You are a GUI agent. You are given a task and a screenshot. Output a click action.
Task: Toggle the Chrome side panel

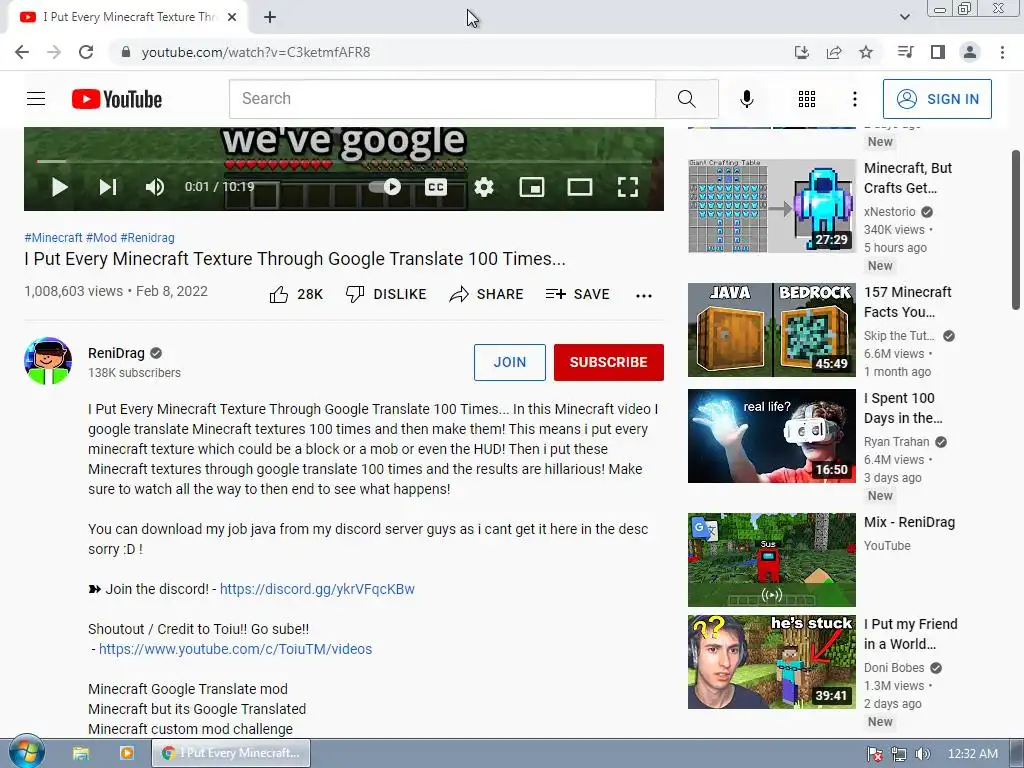pyautogui.click(x=938, y=52)
